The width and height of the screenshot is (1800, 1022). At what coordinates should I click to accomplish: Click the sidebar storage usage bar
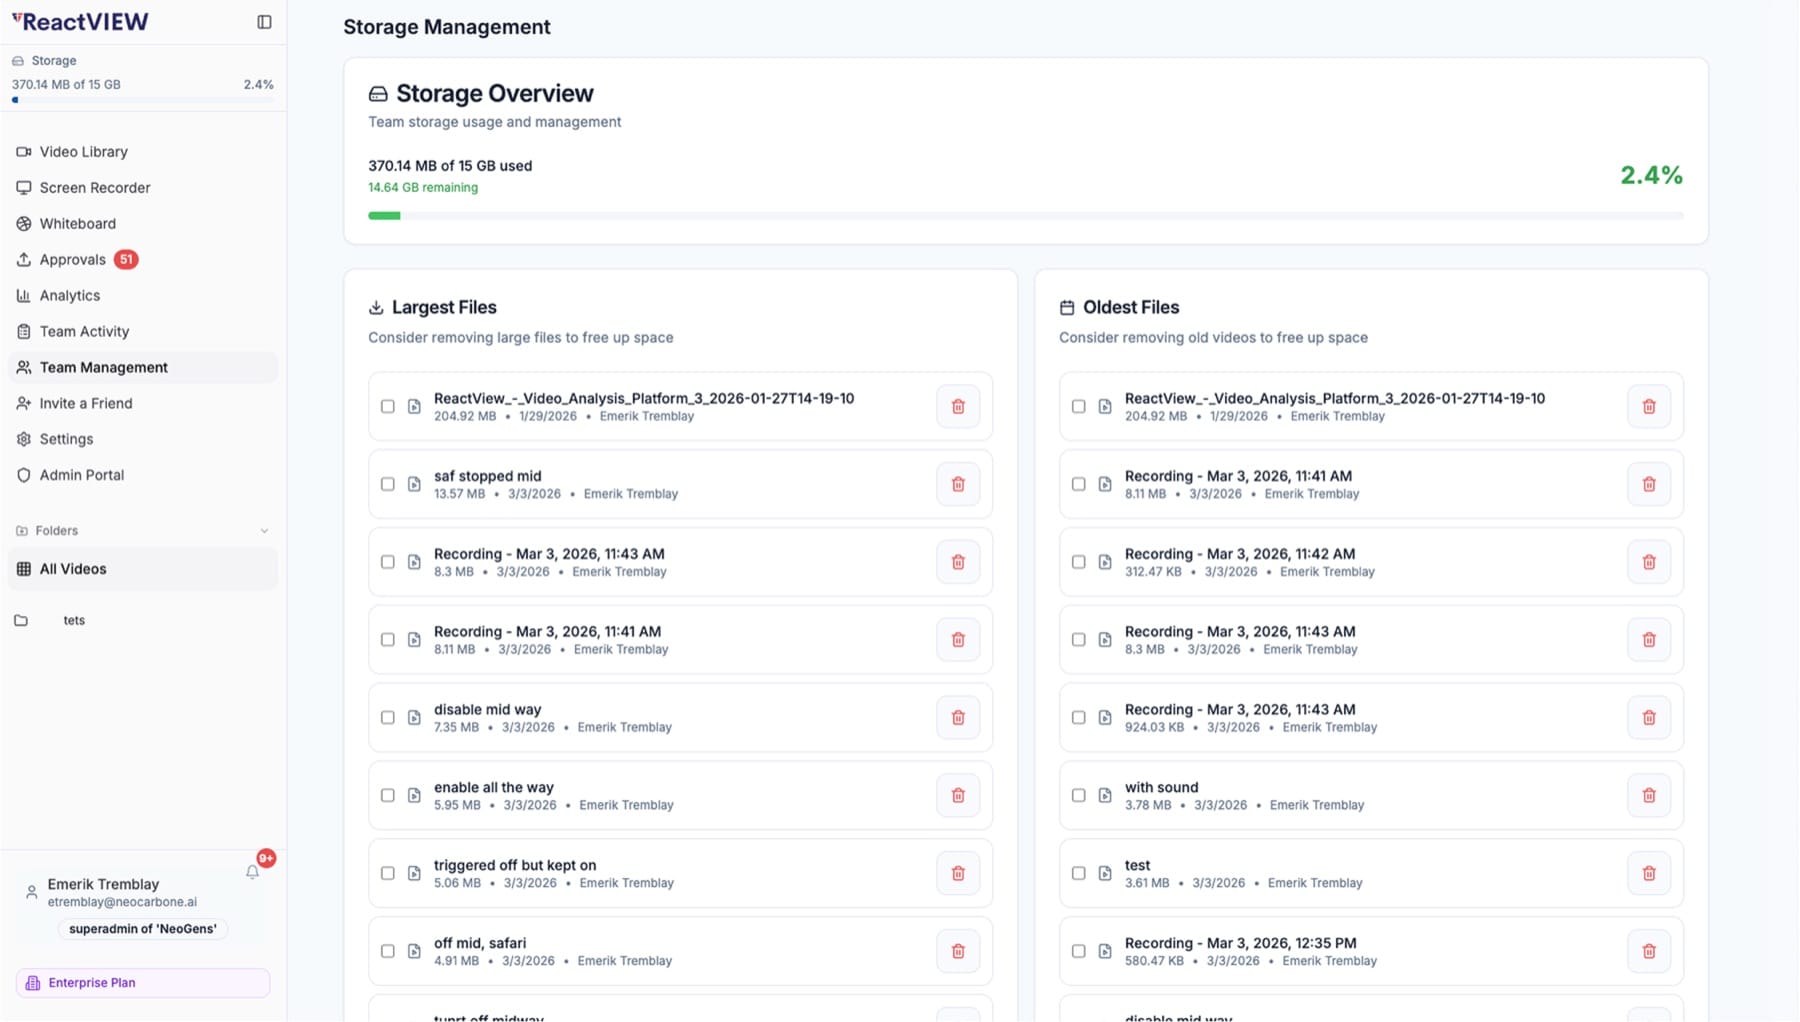tap(143, 100)
